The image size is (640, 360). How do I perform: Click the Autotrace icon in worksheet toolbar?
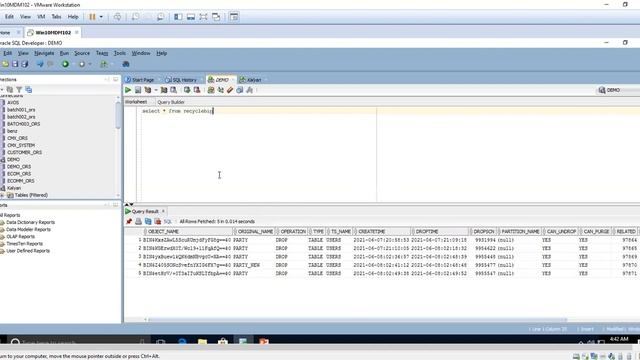click(164, 90)
